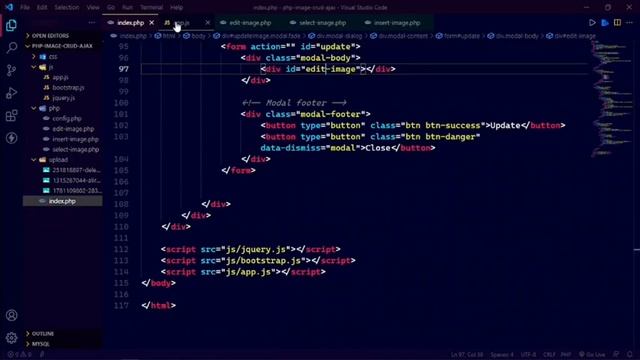Select index.php in the file tree
The width and height of the screenshot is (640, 360).
click(62, 201)
